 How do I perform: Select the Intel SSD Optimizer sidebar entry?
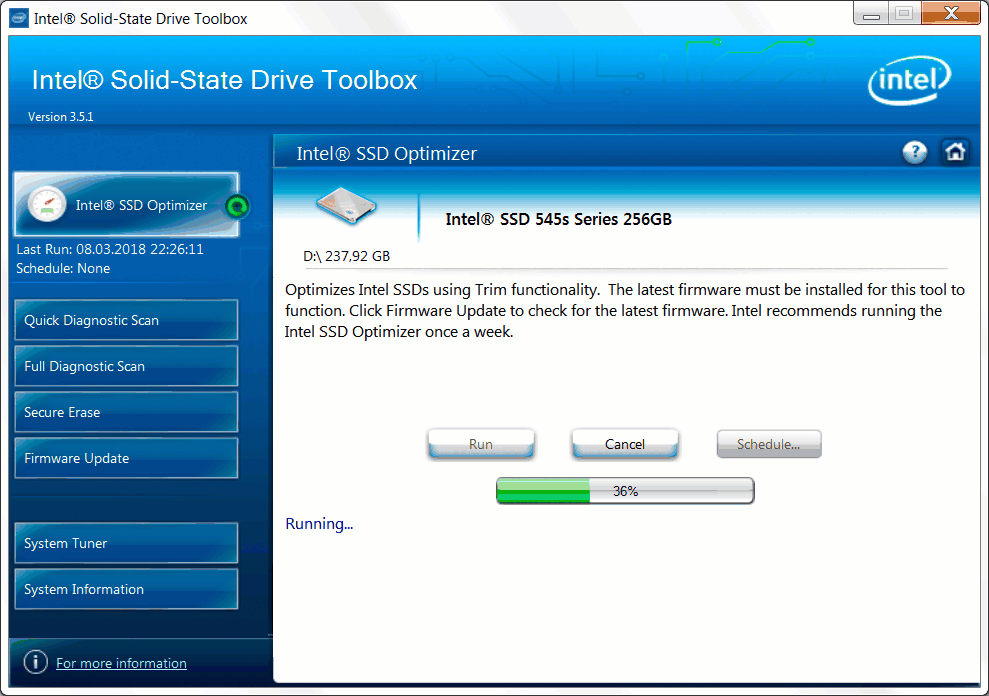point(126,204)
